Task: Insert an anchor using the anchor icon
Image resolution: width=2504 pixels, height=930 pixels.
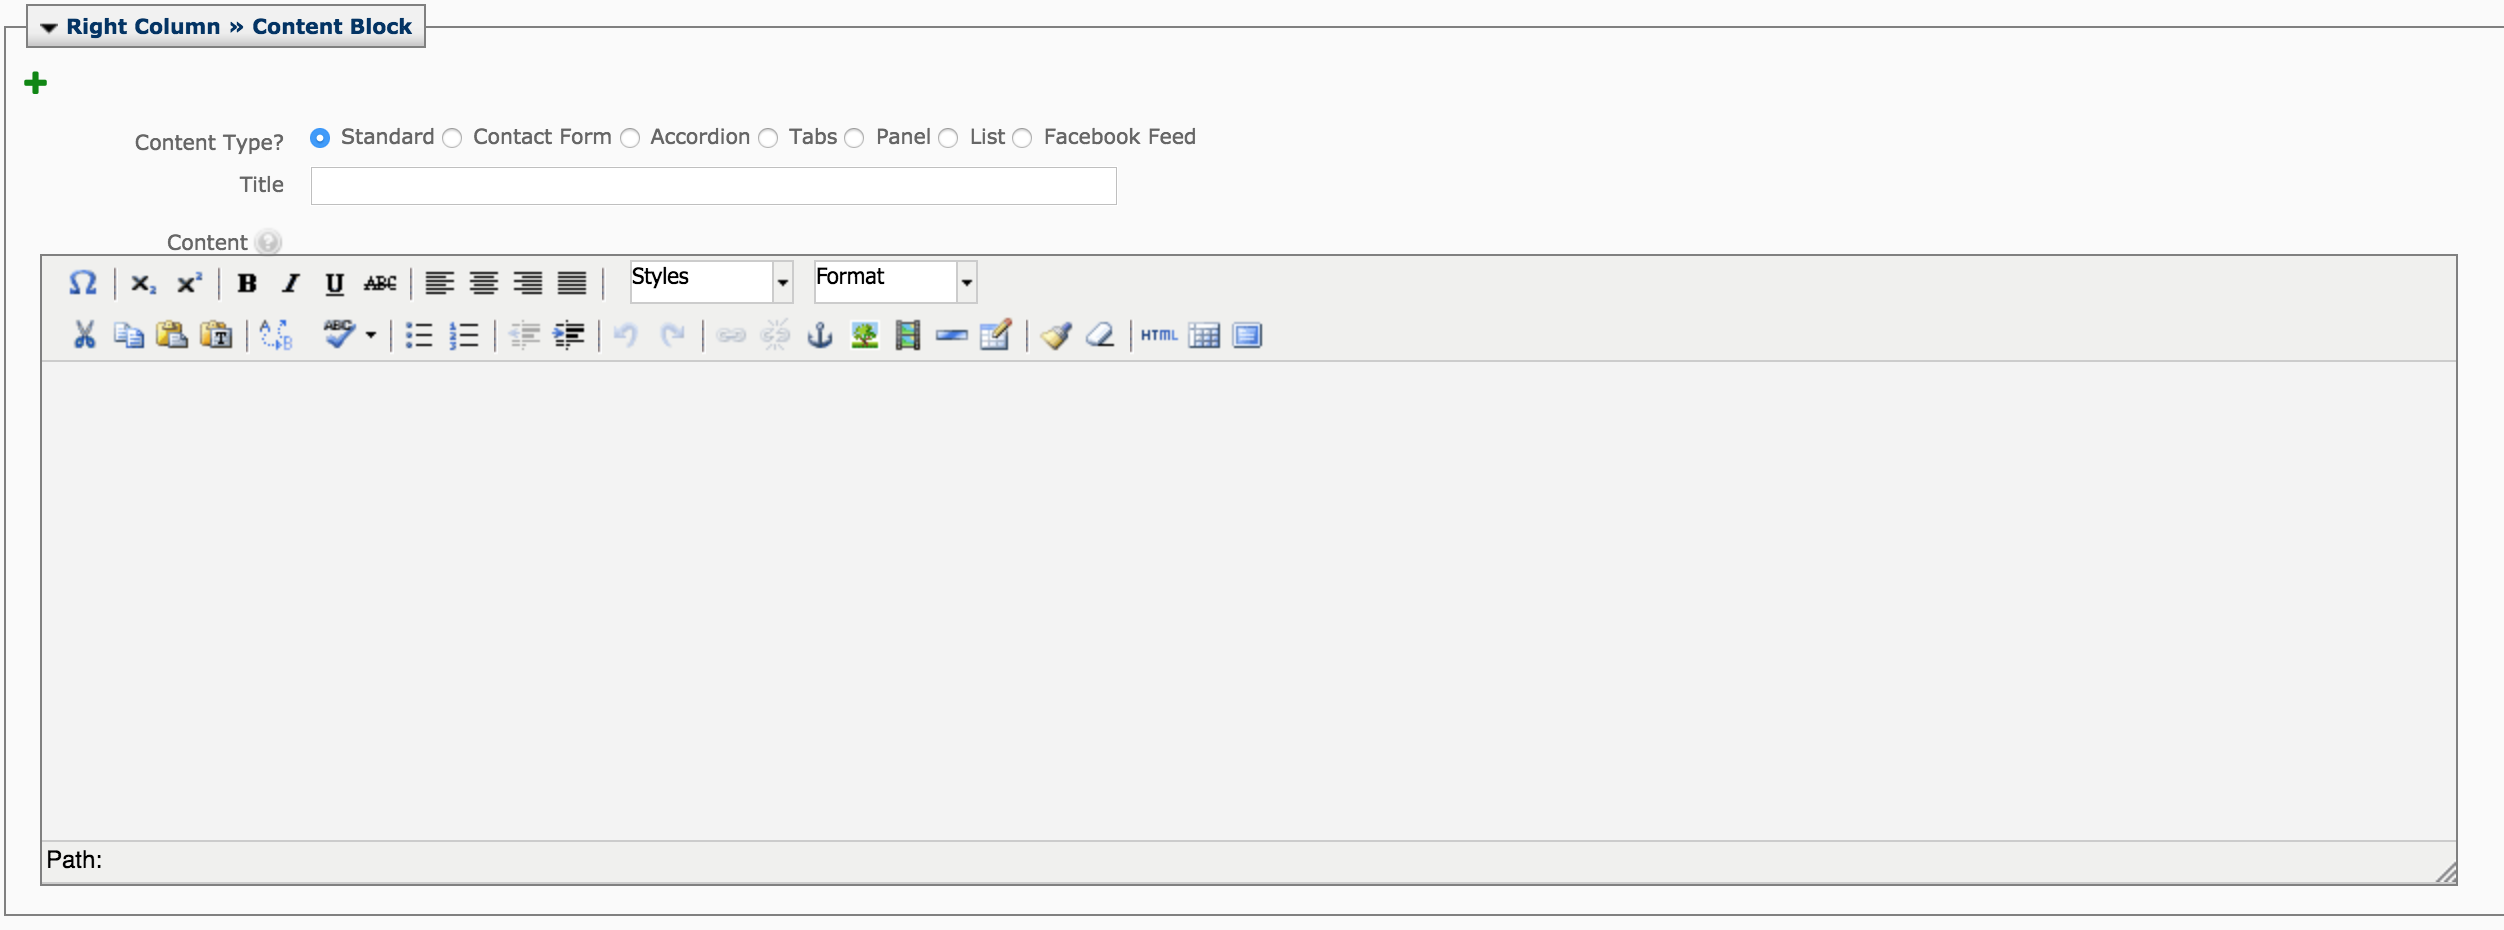Action: click(x=820, y=335)
